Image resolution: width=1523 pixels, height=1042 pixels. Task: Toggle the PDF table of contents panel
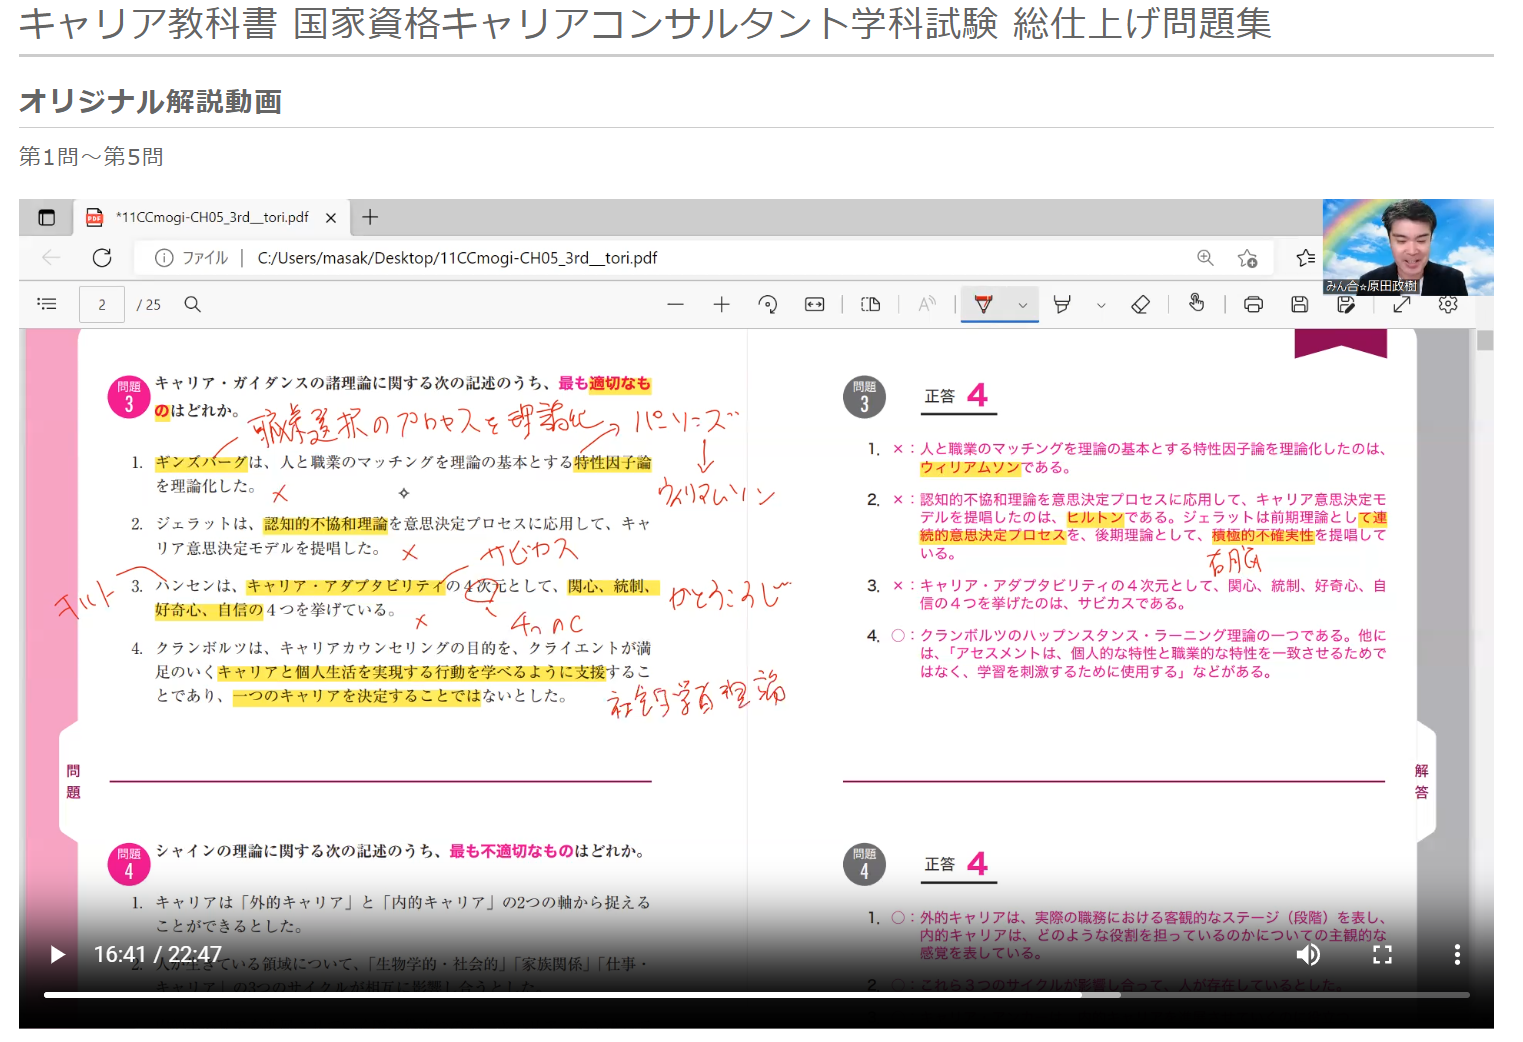click(x=47, y=304)
